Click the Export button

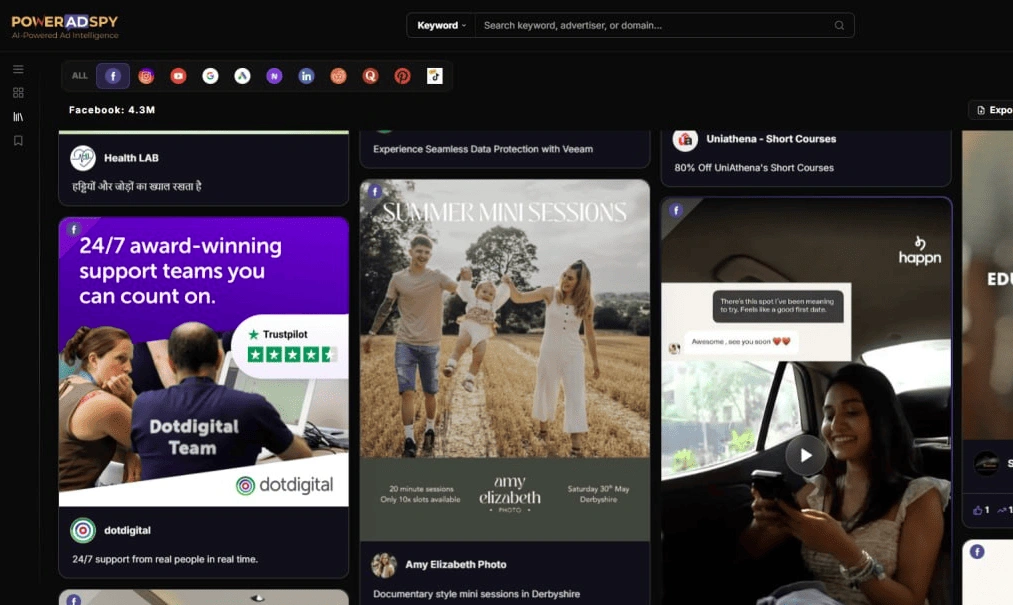point(992,110)
